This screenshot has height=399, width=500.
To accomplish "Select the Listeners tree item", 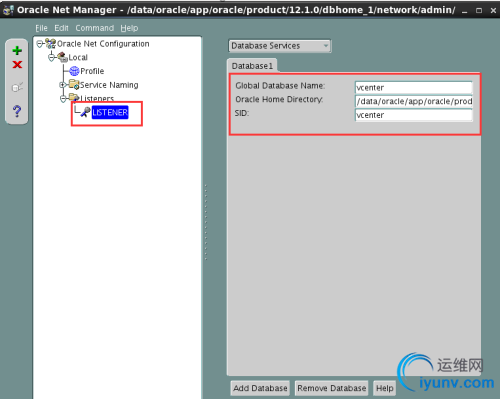I will pyautogui.click(x=97, y=98).
